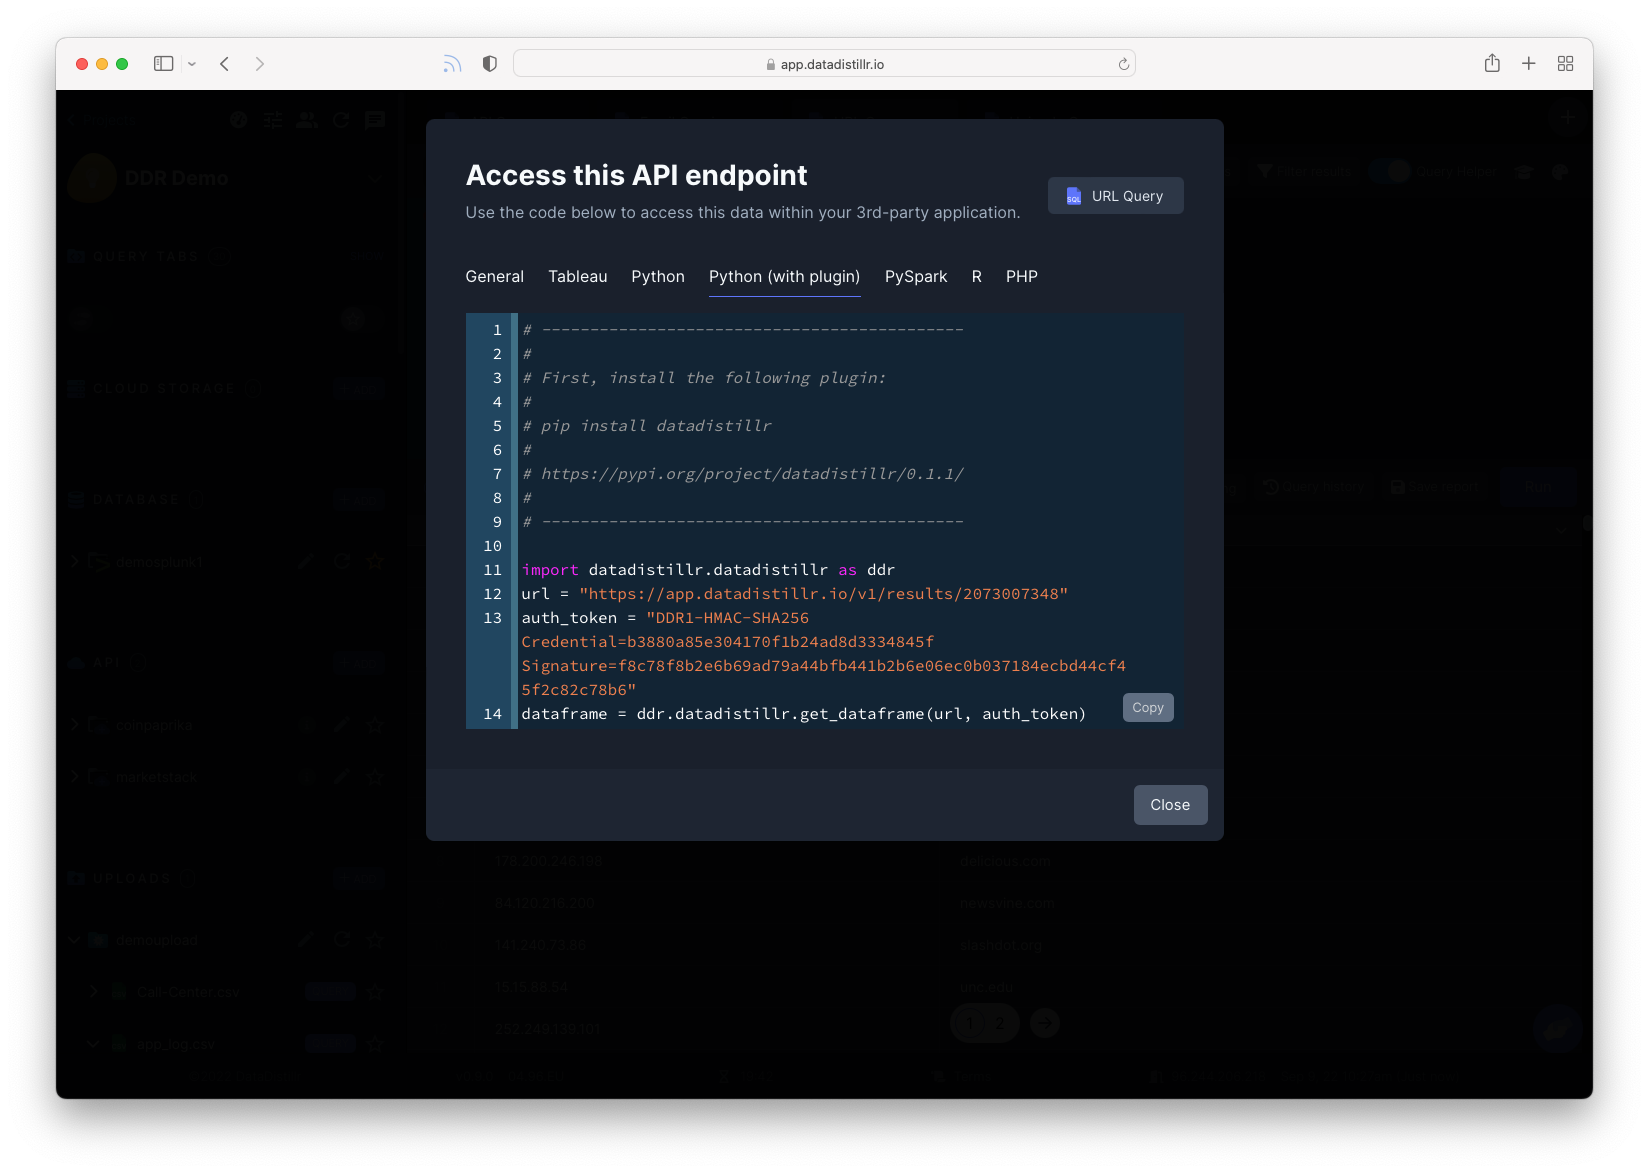Click Add next to API section
Screen dimensions: 1649x1173
coord(359,663)
